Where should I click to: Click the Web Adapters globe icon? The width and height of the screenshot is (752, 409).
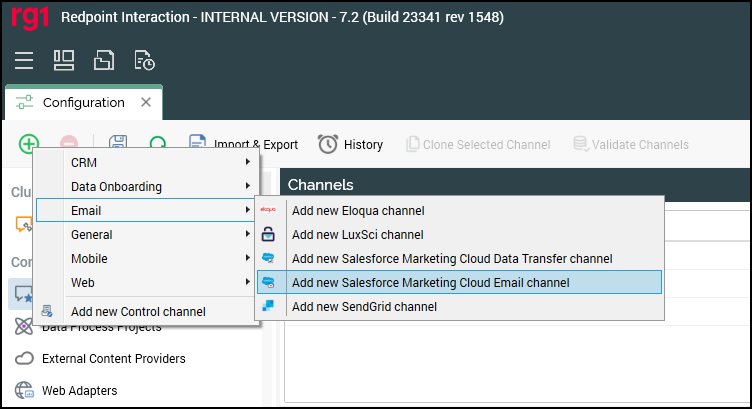[24, 391]
